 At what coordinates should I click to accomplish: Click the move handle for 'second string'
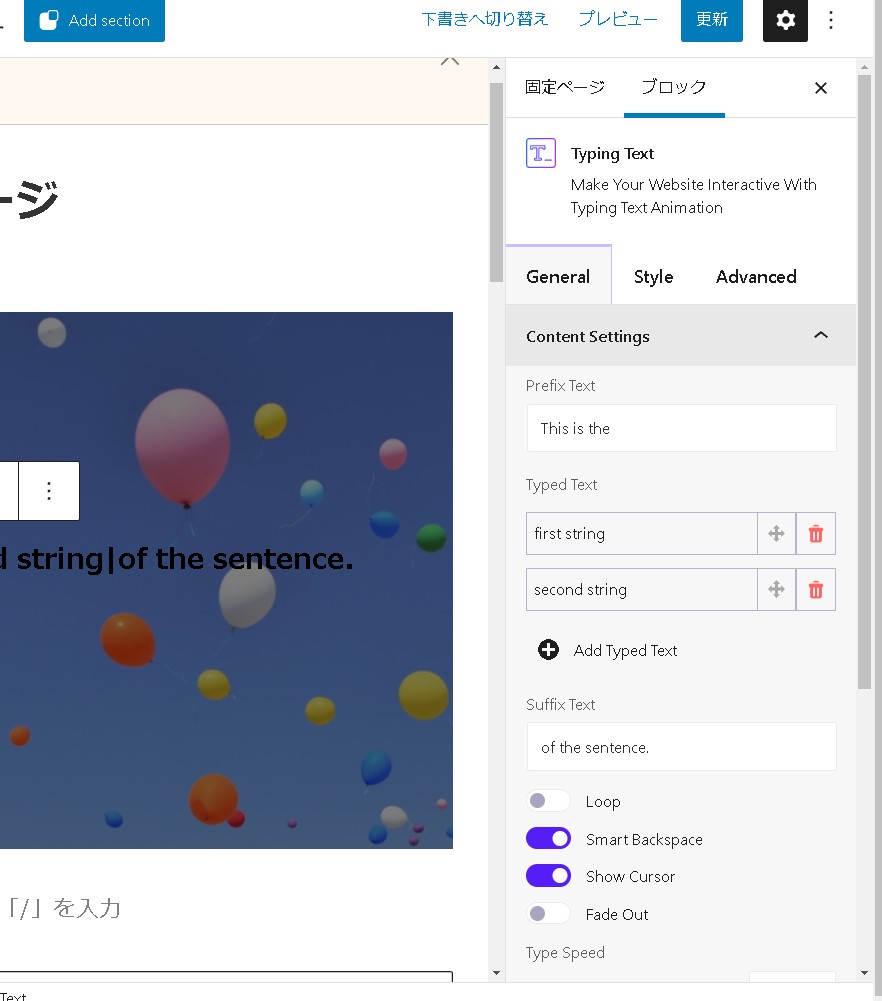point(776,590)
